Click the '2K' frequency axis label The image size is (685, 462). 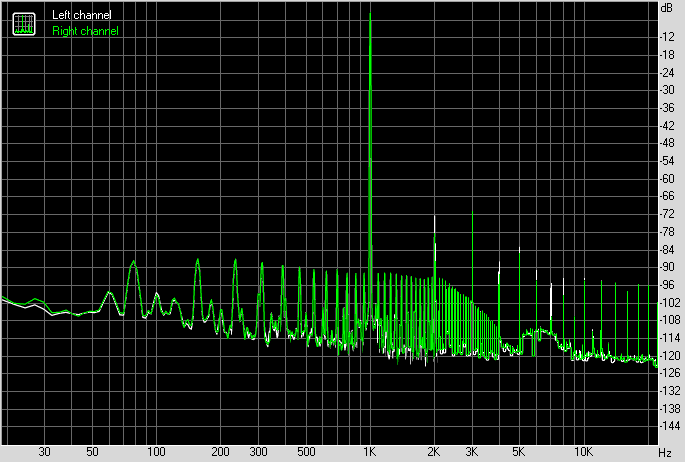(x=433, y=452)
